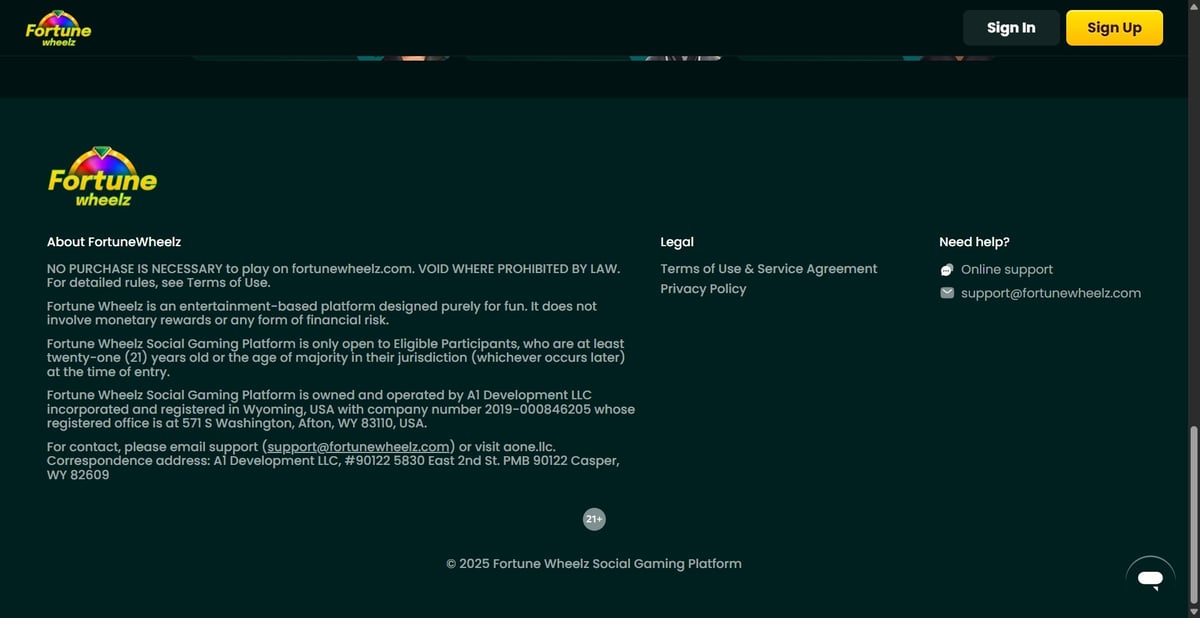The width and height of the screenshot is (1200, 618).
Task: Click the Online support chat icon
Action: point(947,270)
